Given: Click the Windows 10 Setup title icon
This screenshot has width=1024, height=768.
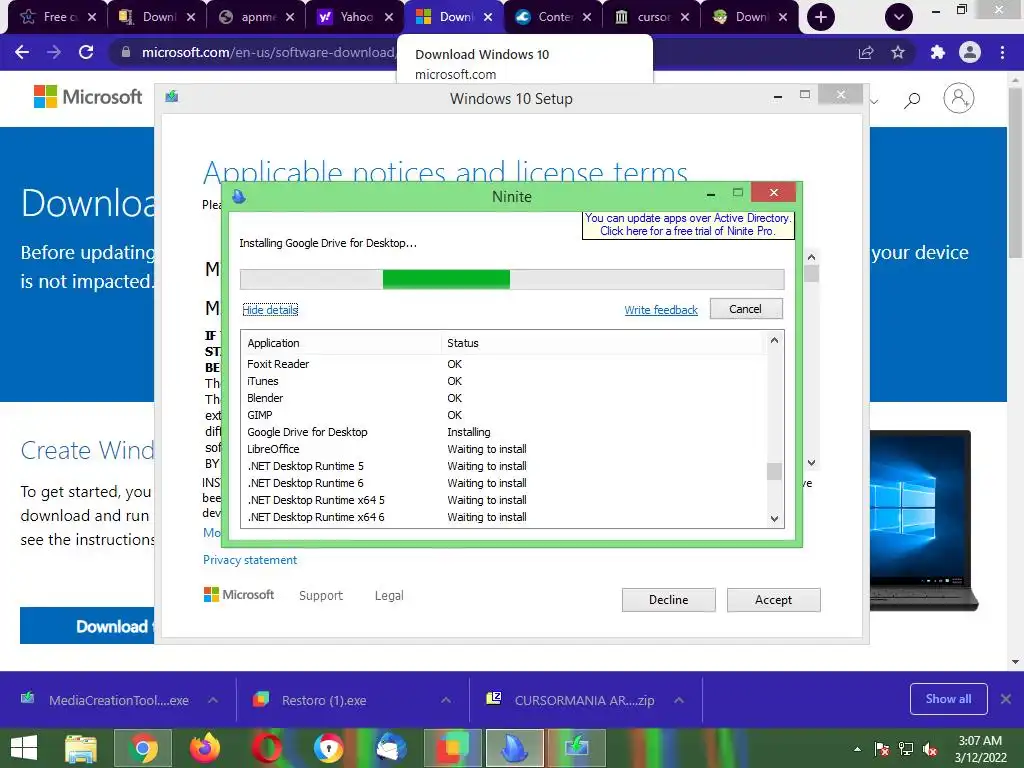Looking at the screenshot, I should point(172,97).
